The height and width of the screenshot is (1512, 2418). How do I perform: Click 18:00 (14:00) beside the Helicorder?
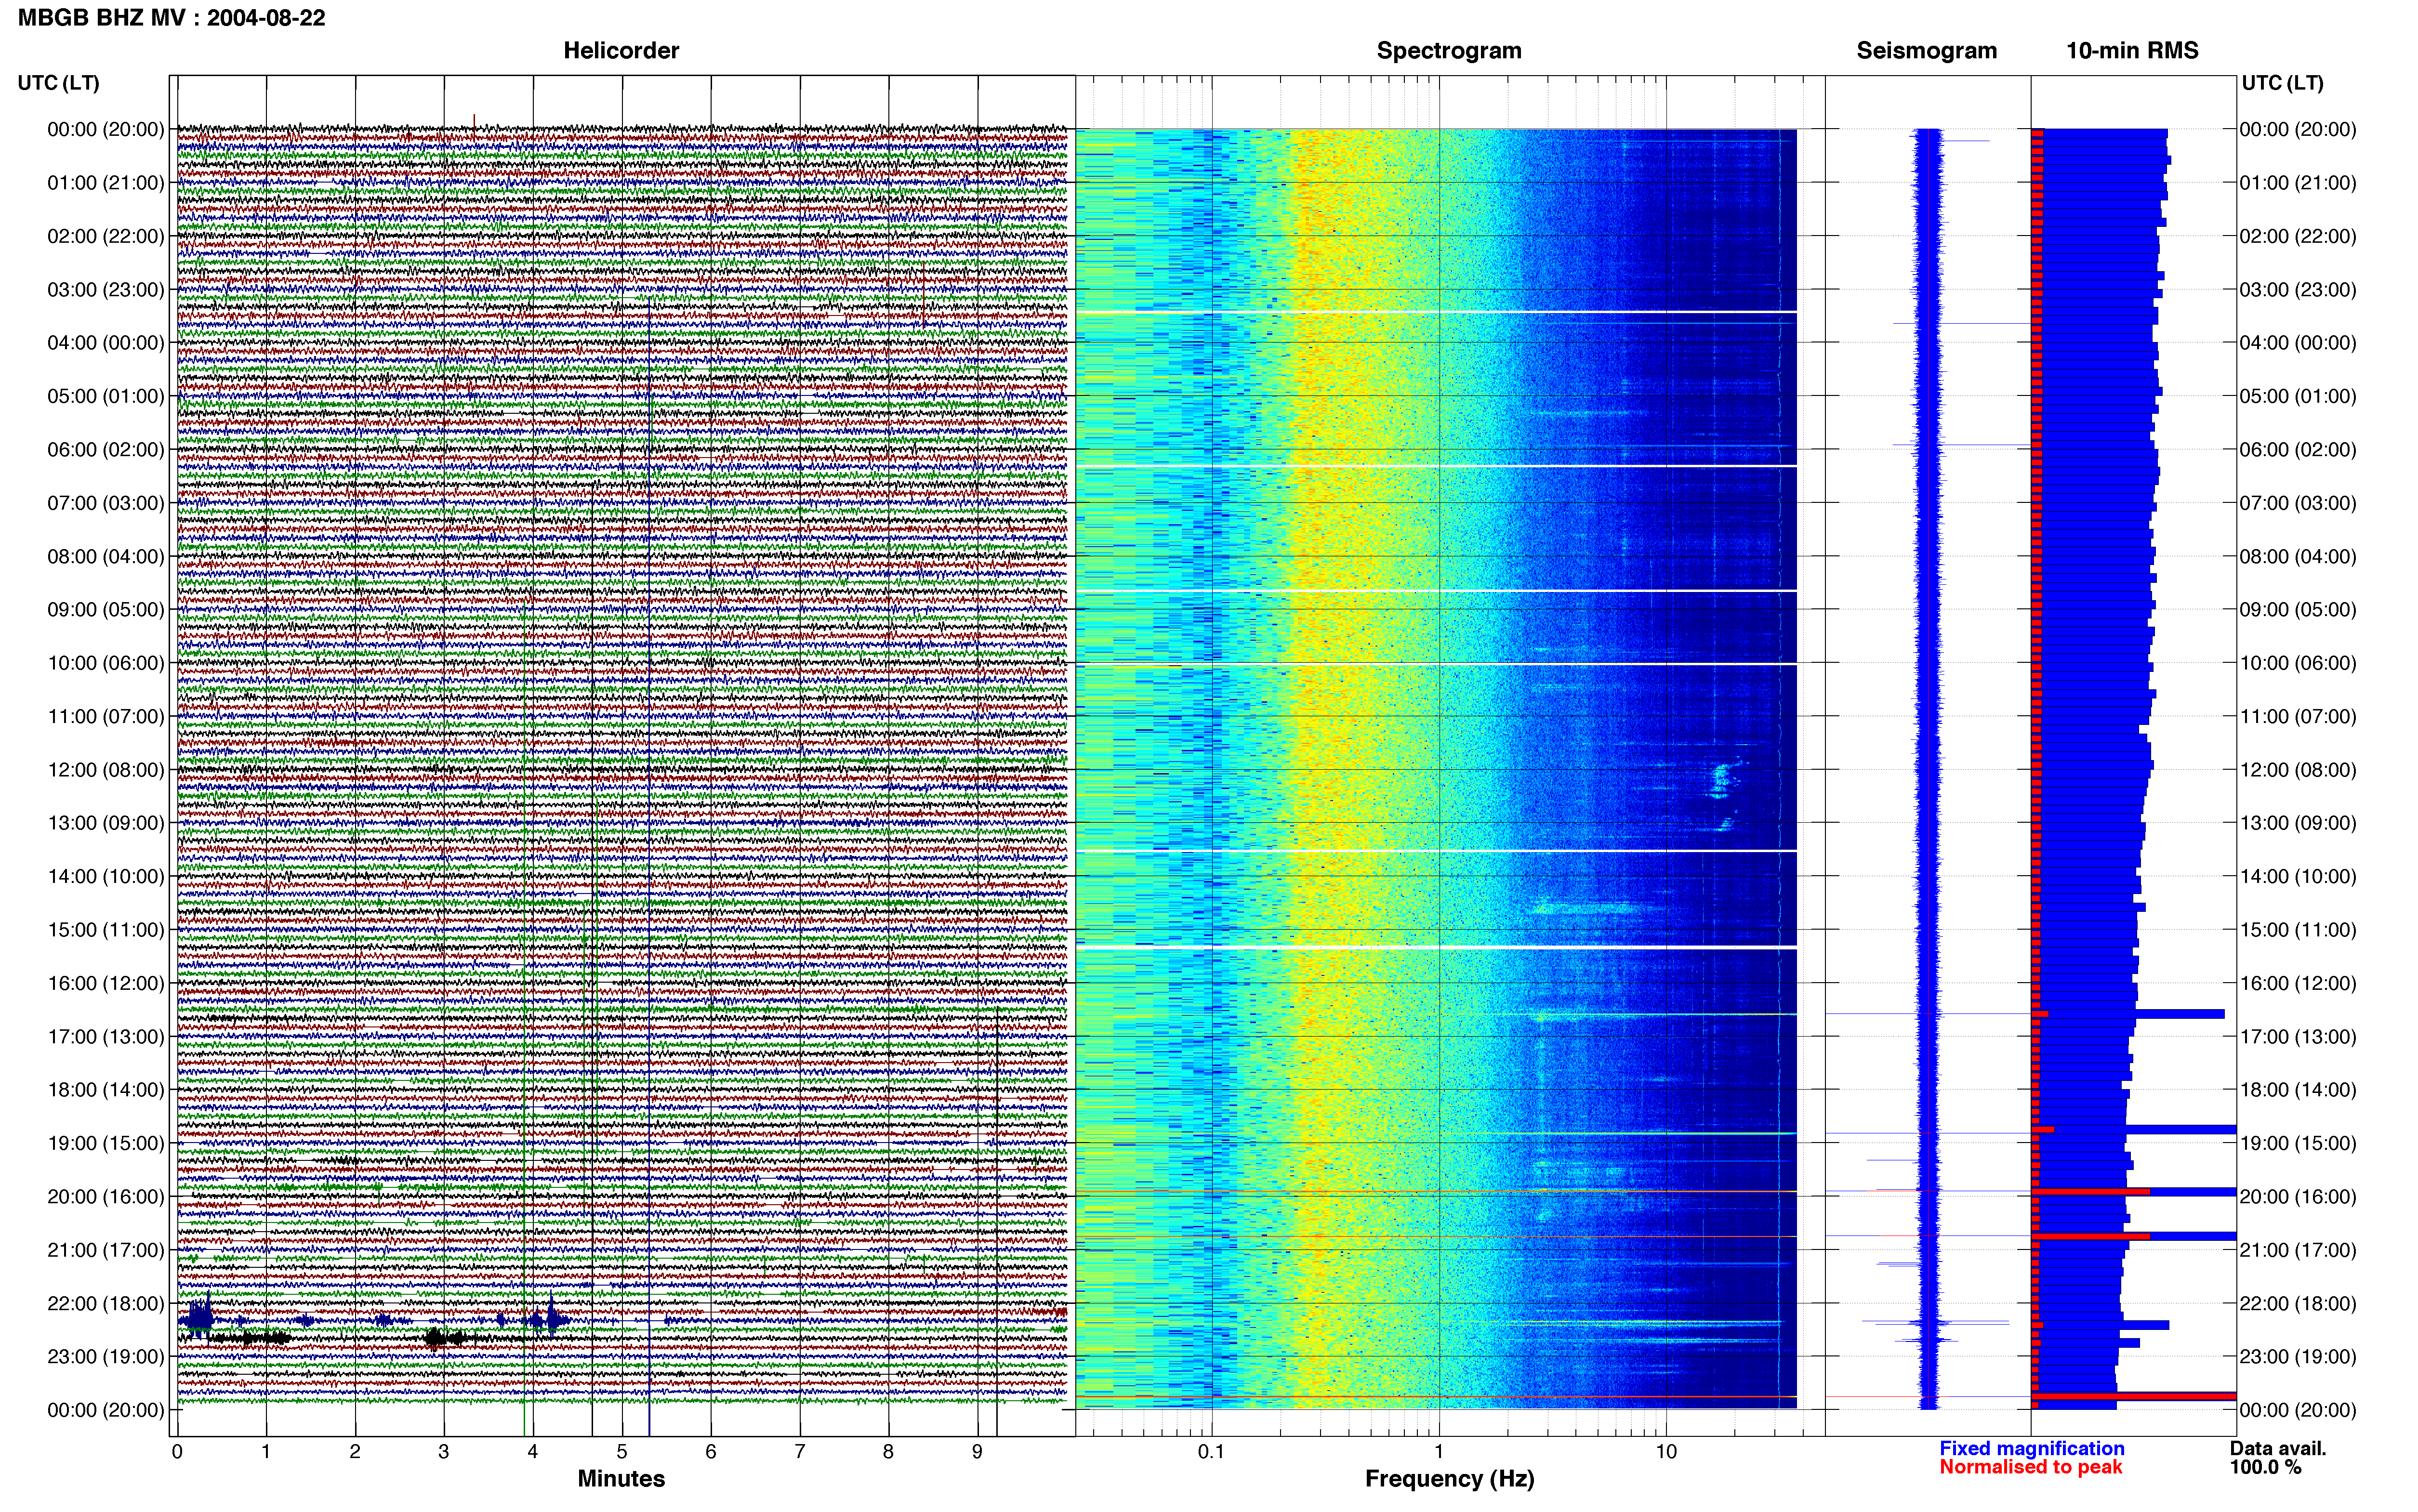(105, 1090)
